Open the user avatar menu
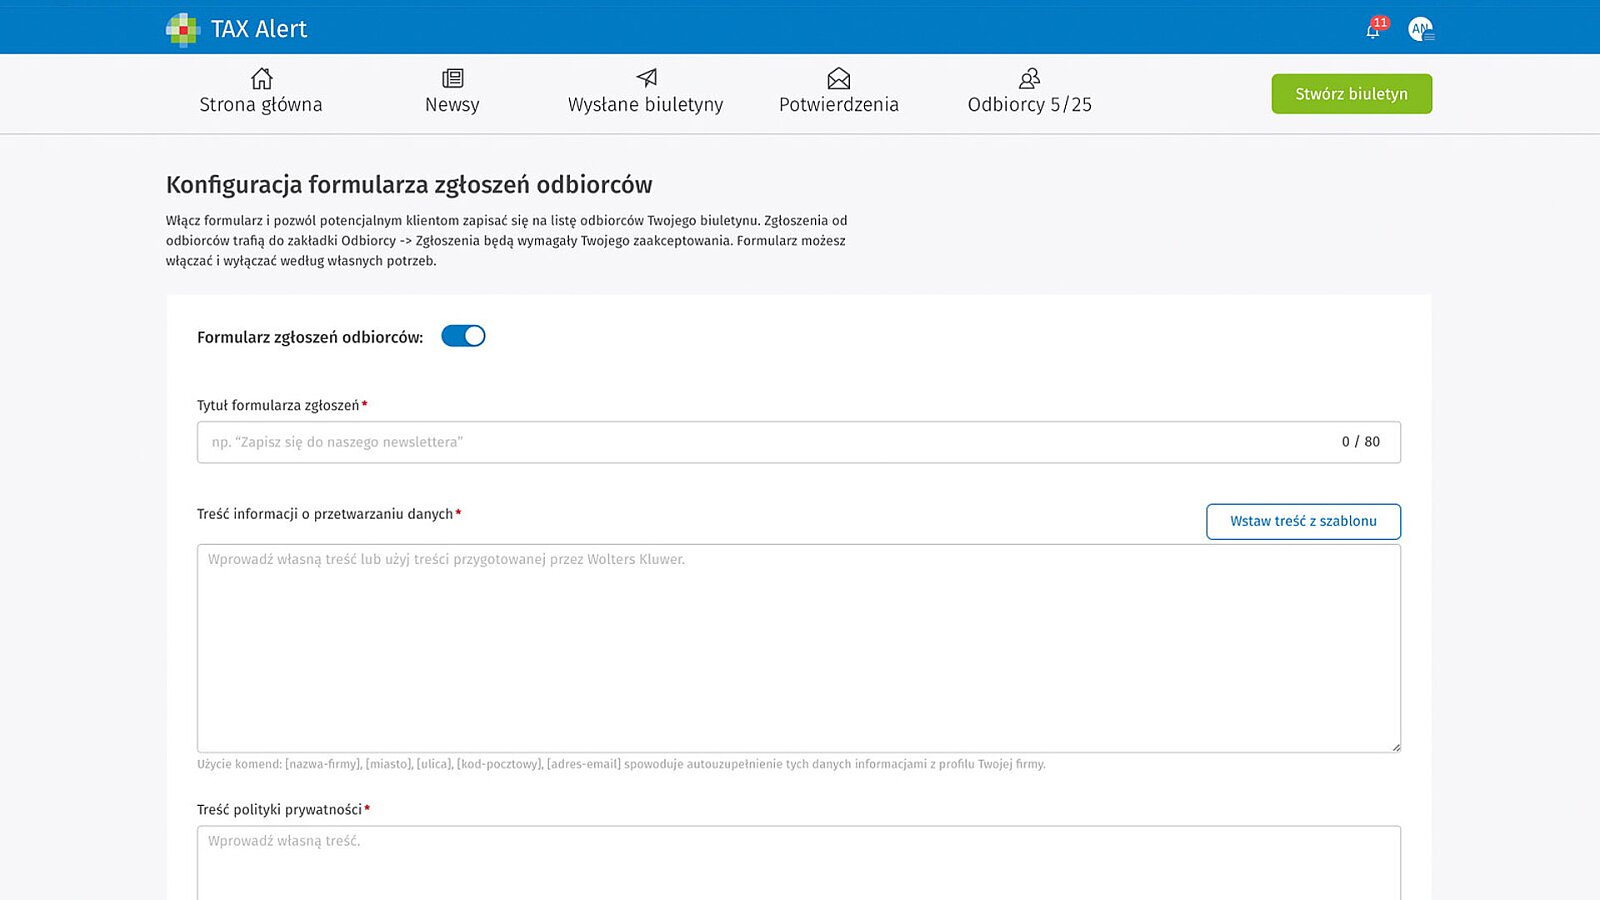 coord(1420,30)
